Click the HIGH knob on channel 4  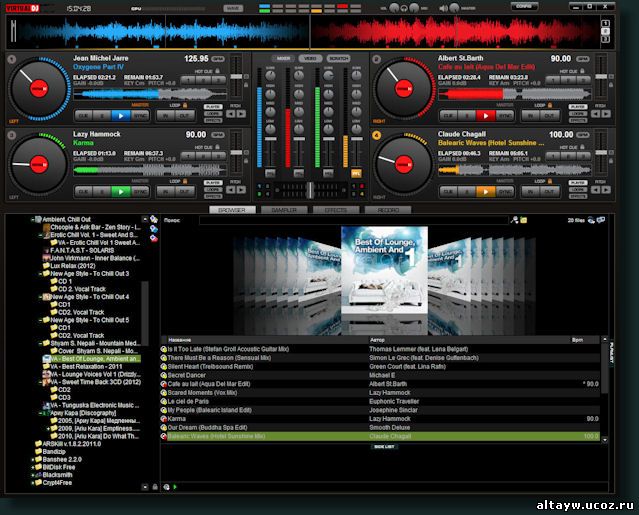coord(356,94)
